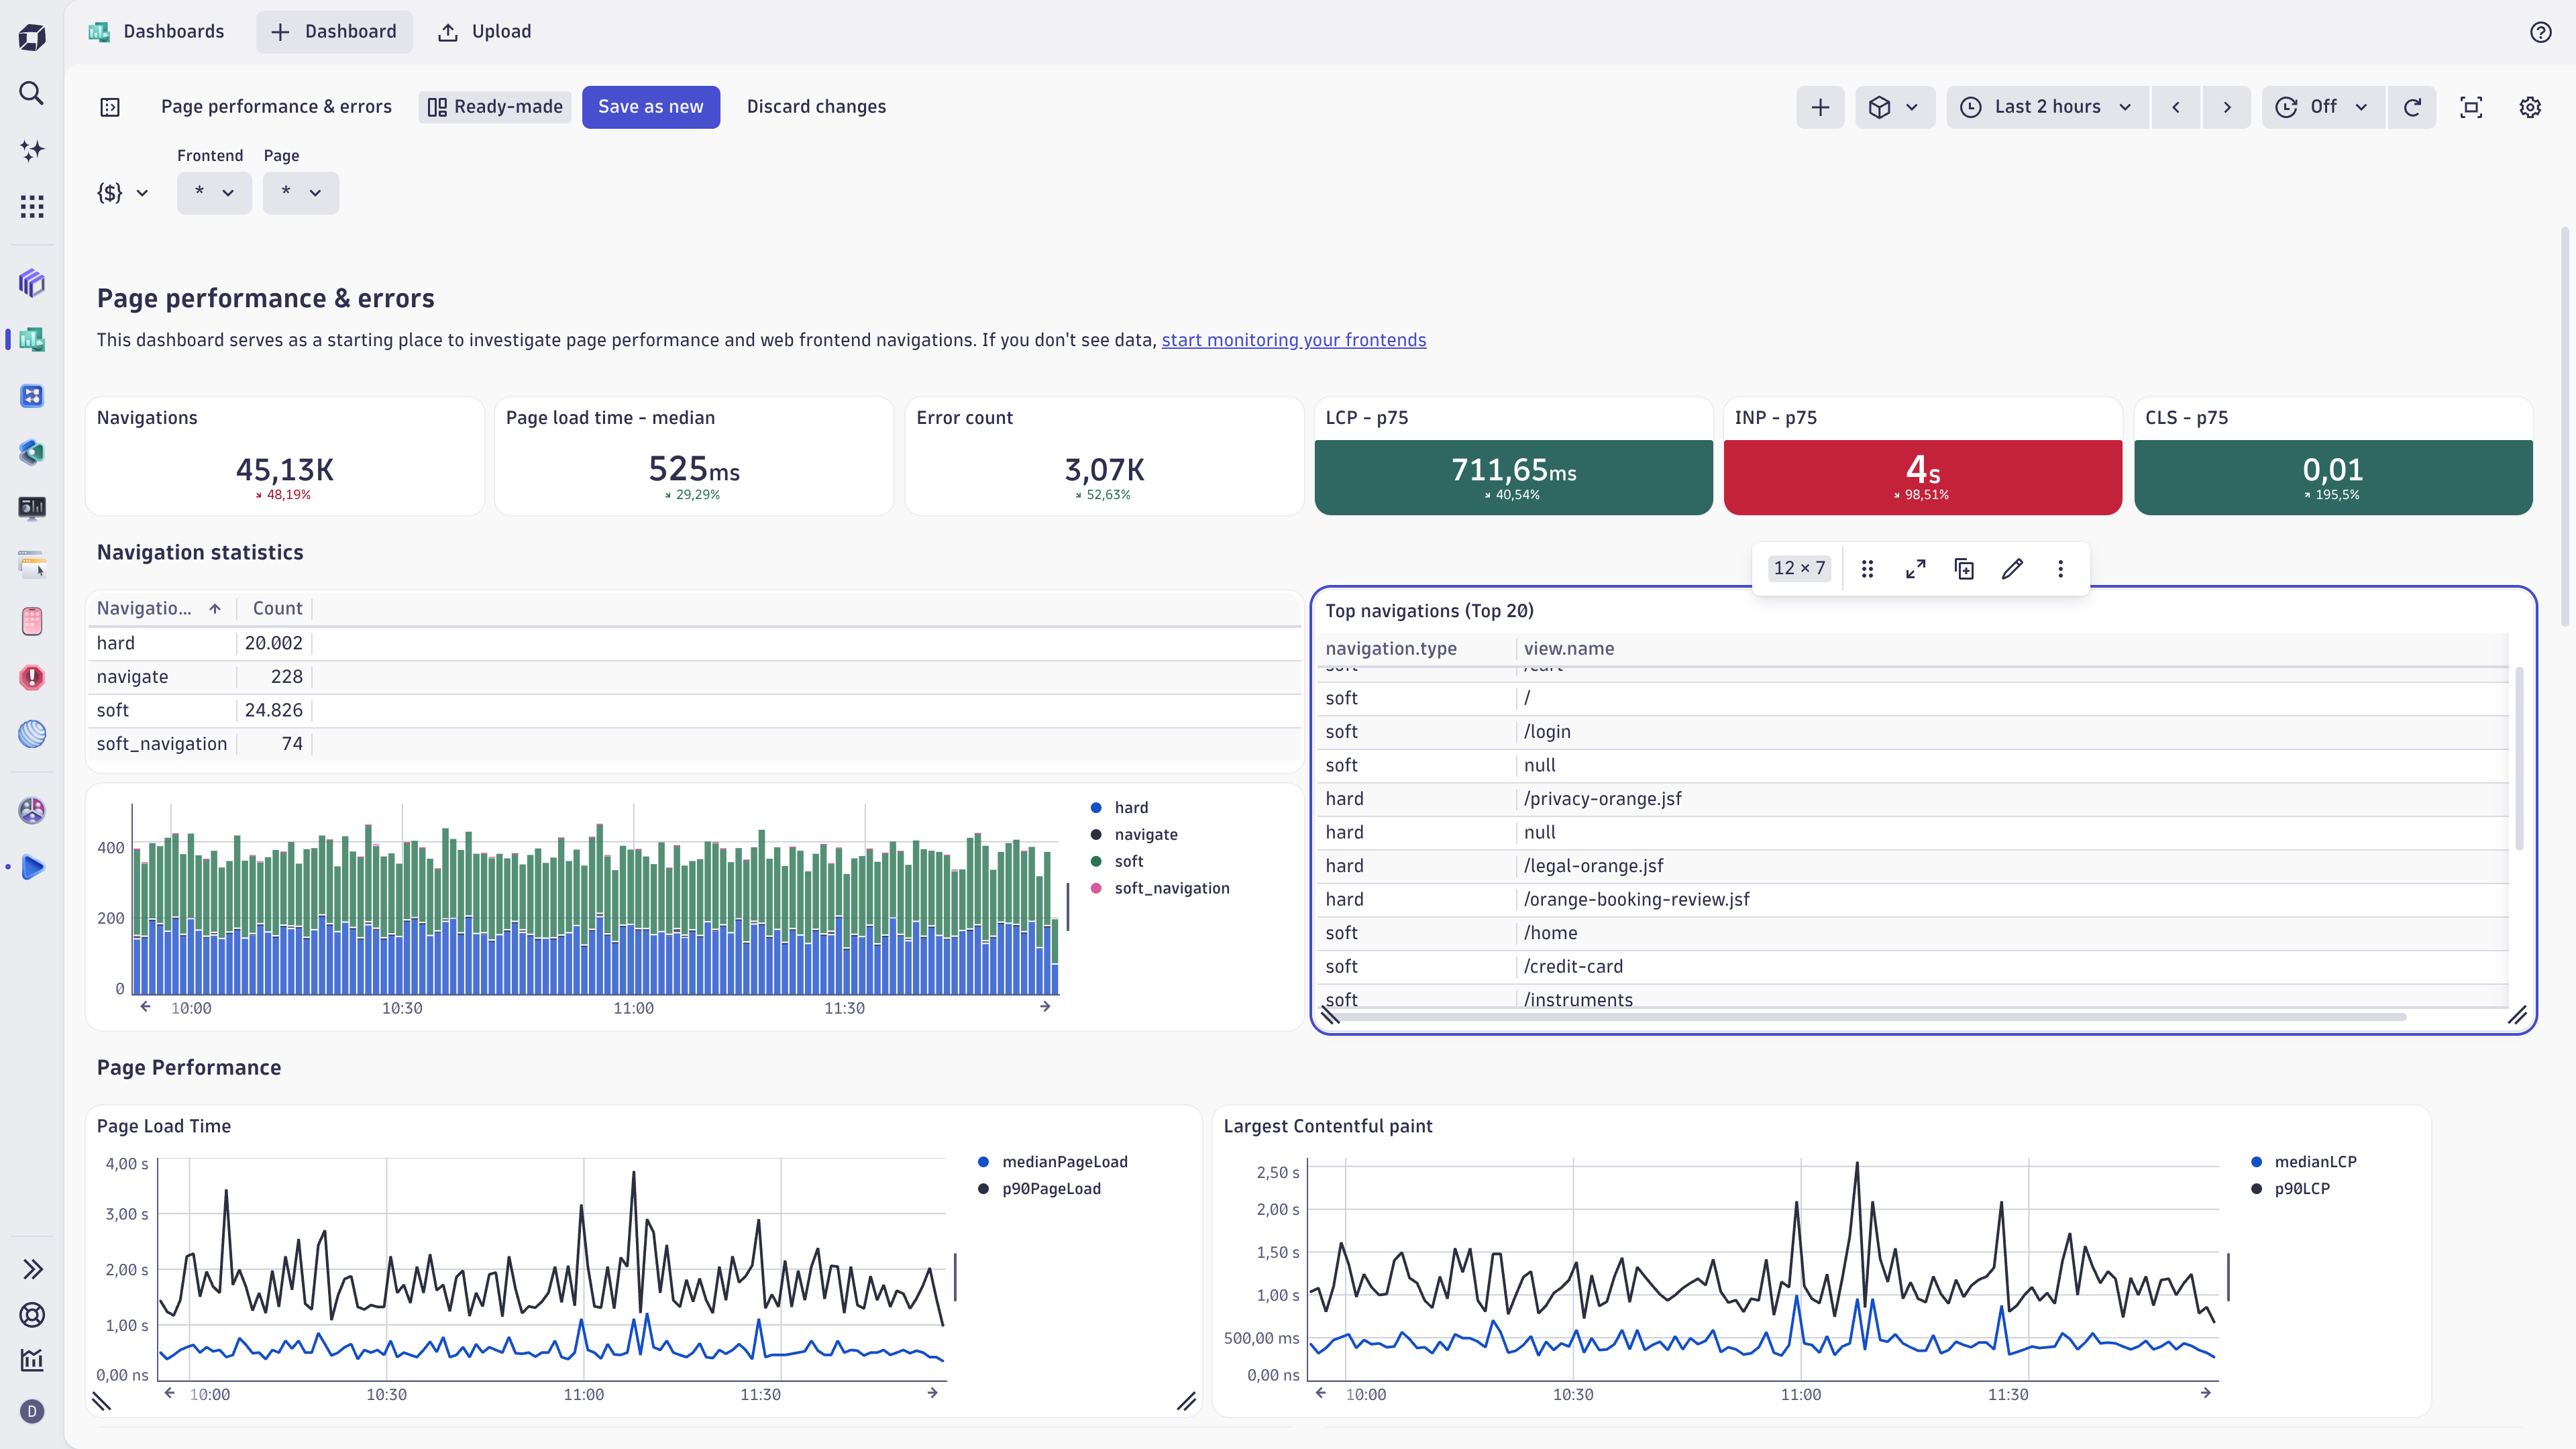Open the auto-refresh Off dropdown
This screenshot has height=1449, width=2576.
[2323, 107]
